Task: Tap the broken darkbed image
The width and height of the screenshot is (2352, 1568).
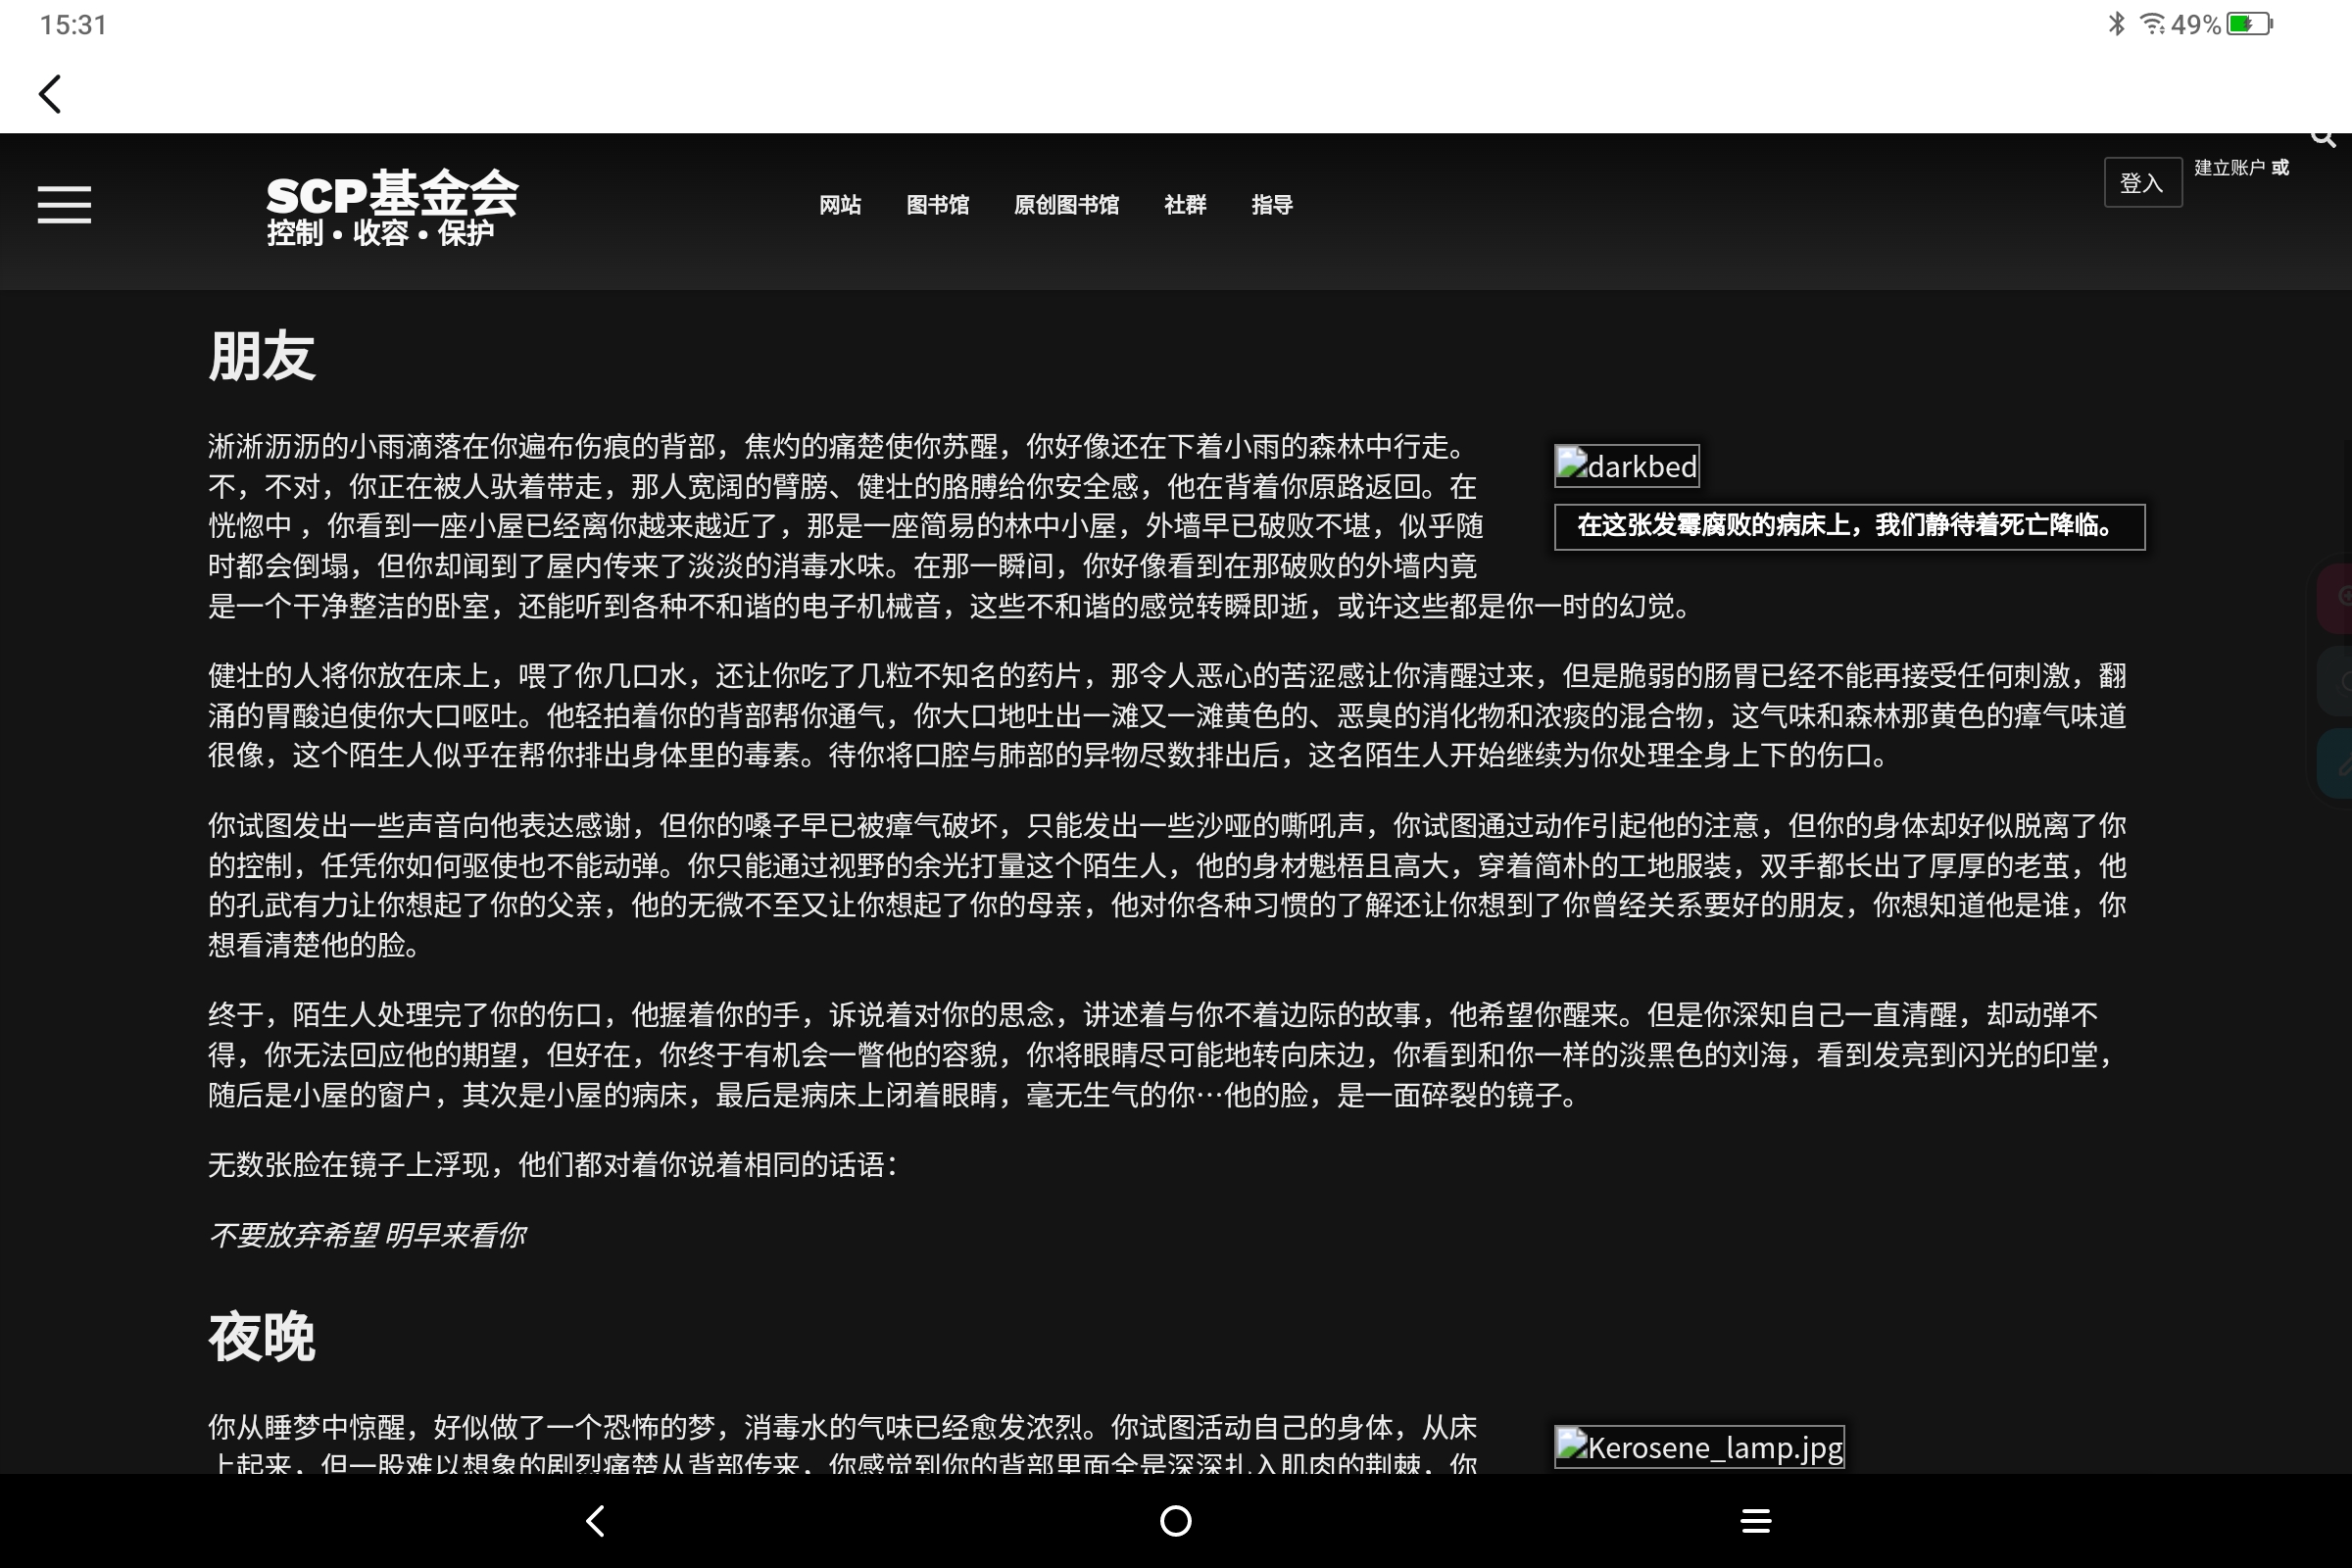Action: [x=1627, y=466]
